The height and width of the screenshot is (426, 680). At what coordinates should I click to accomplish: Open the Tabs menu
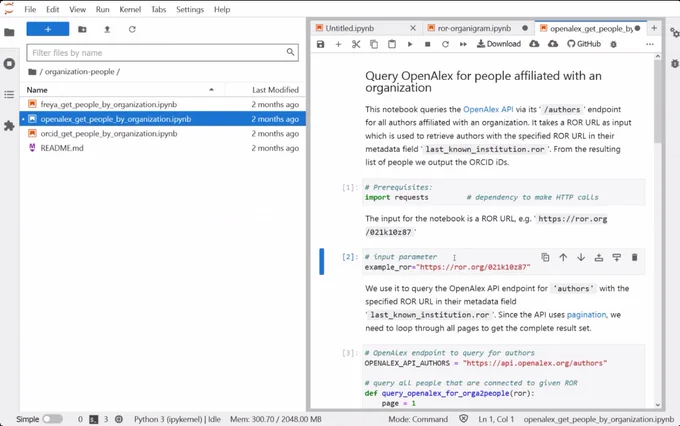158,9
